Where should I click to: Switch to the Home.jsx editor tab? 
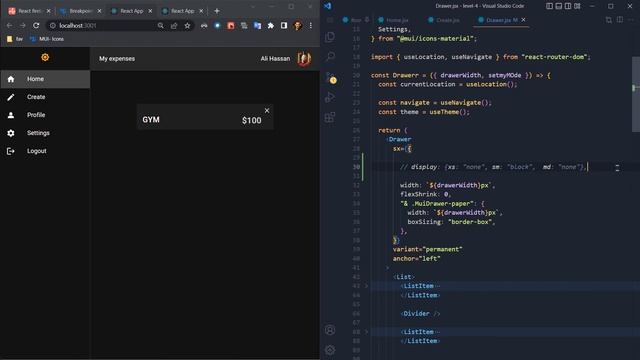pyautogui.click(x=393, y=20)
